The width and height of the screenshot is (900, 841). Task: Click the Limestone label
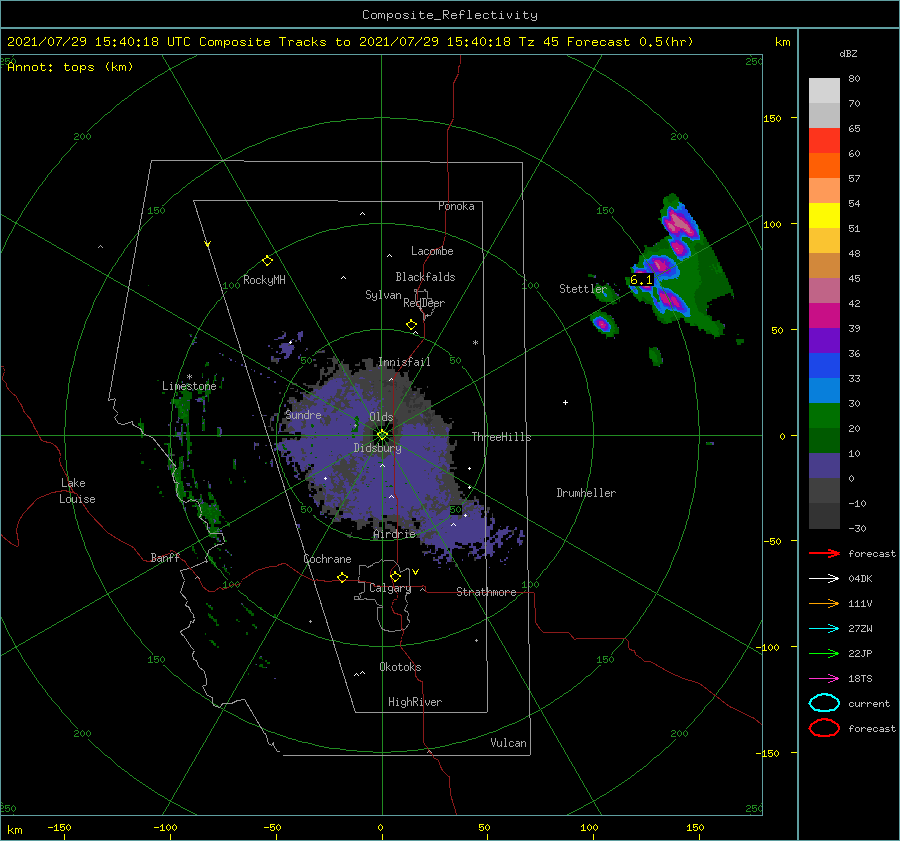pyautogui.click(x=189, y=386)
